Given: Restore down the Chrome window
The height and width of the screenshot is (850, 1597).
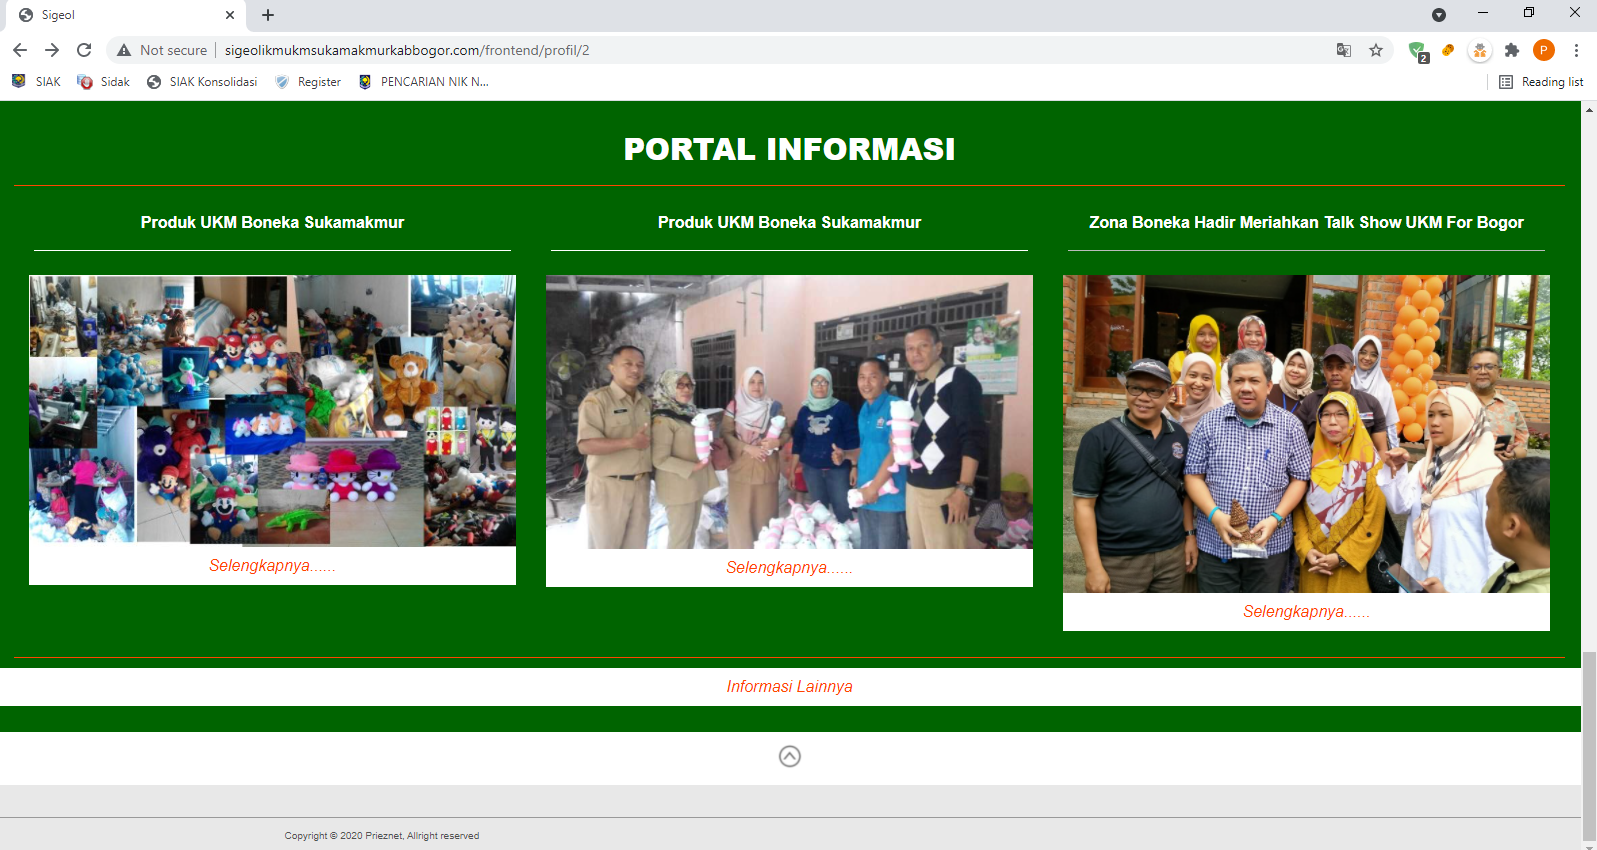Looking at the screenshot, I should pyautogui.click(x=1529, y=13).
